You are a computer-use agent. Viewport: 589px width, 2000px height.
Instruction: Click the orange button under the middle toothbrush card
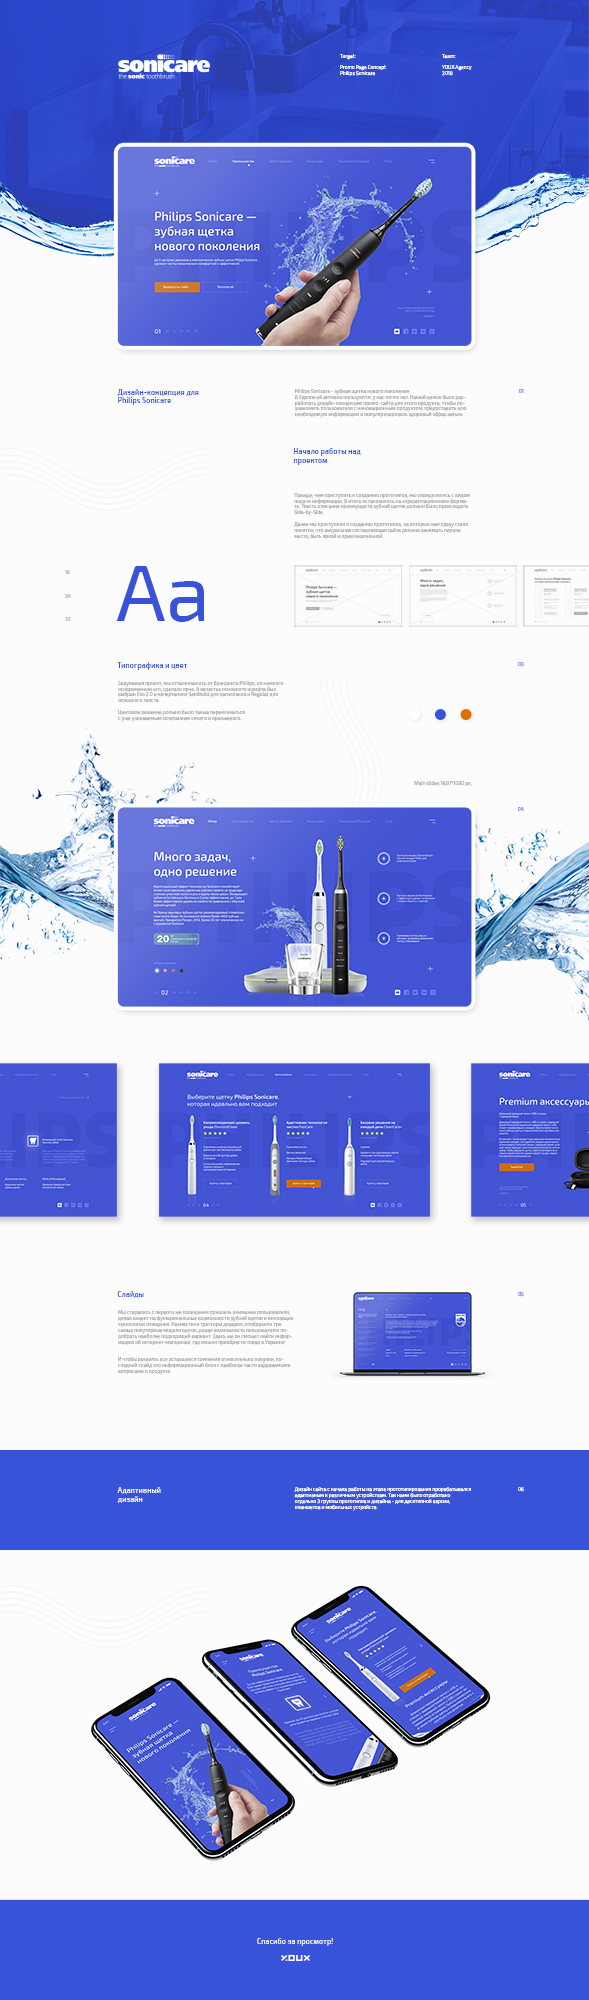303,1183
